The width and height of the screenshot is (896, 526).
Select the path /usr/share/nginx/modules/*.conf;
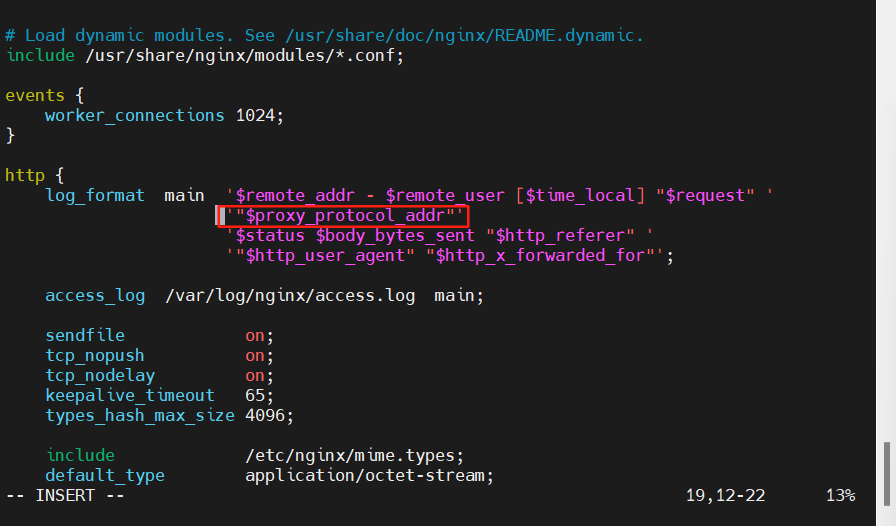[245, 55]
